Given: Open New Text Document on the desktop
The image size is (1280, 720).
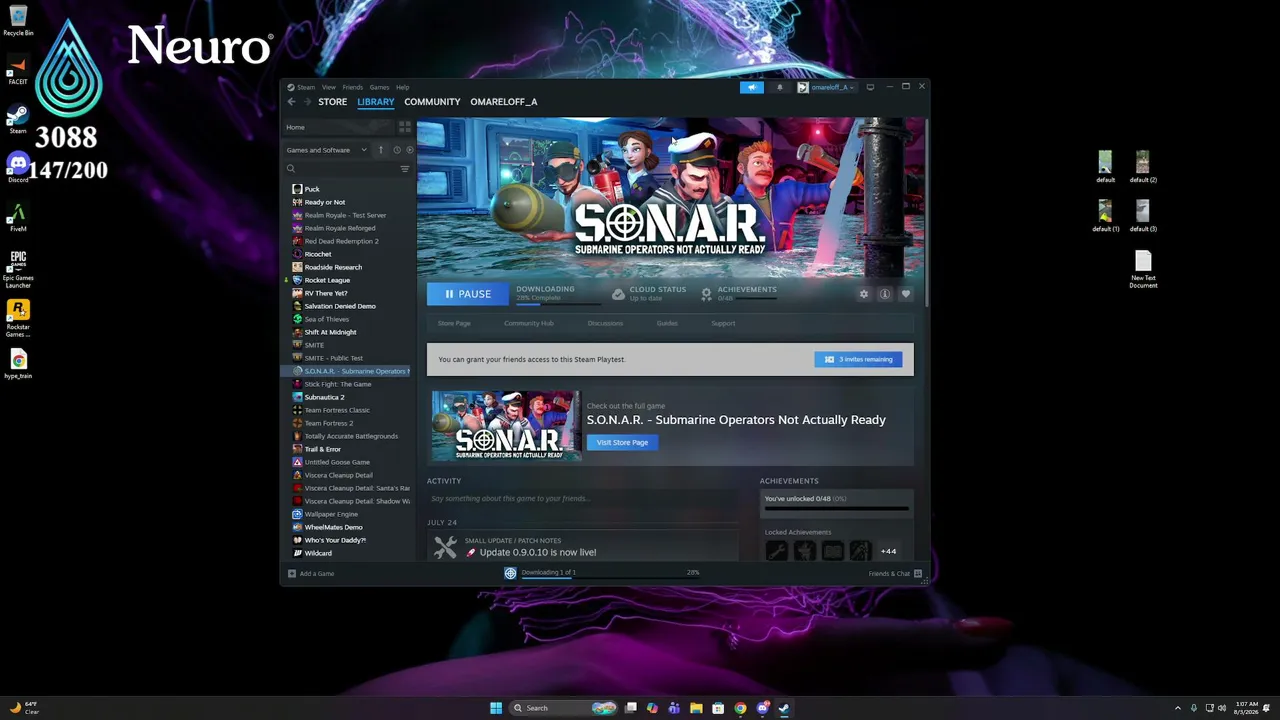Looking at the screenshot, I should coord(1143,270).
